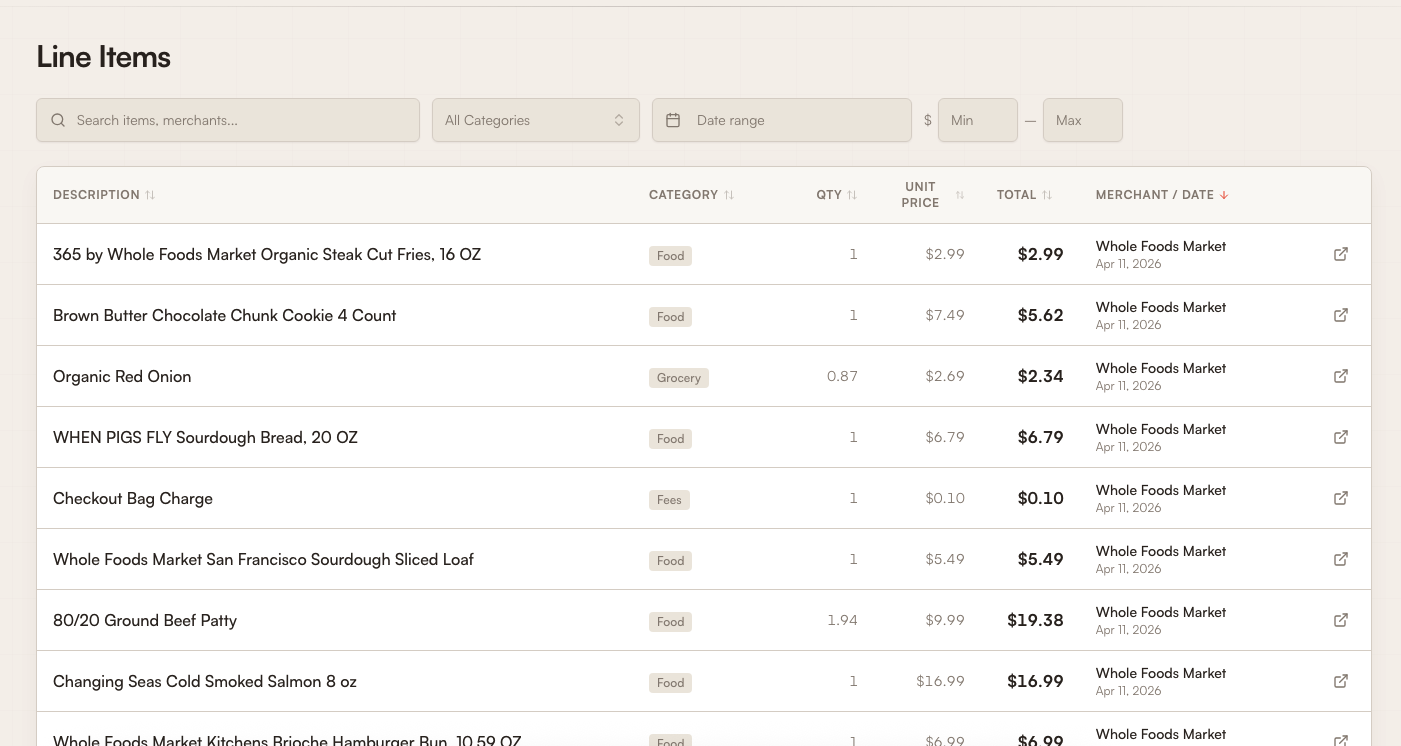Click the external link icon for Organic Red Onion row
1401x746 pixels.
click(x=1340, y=376)
